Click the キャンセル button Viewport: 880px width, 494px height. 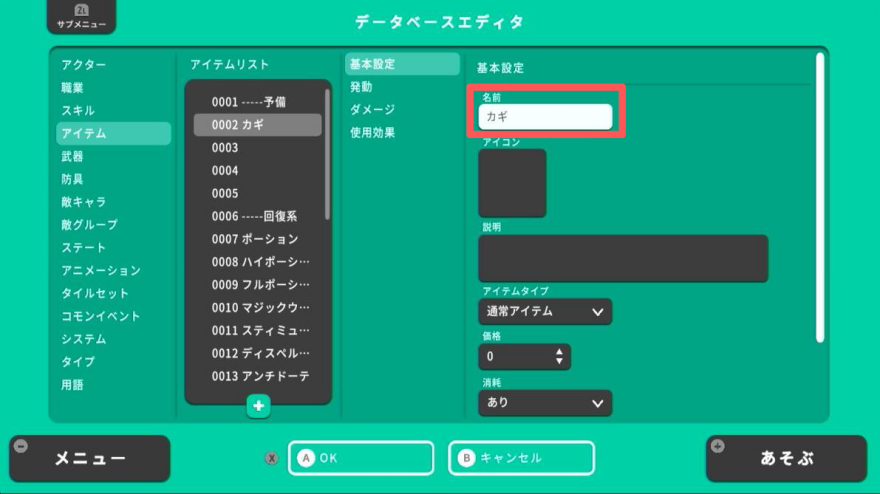point(521,458)
